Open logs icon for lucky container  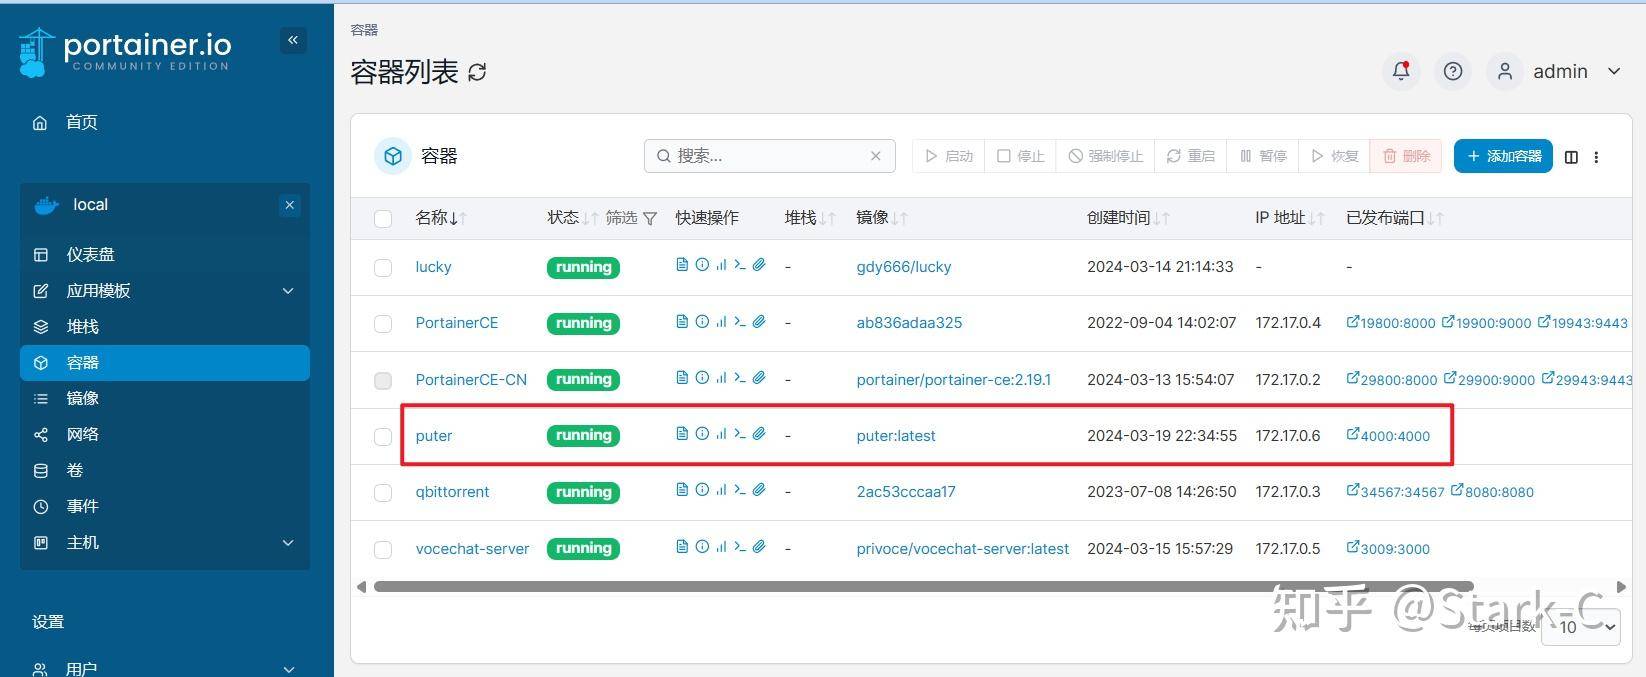(x=682, y=265)
